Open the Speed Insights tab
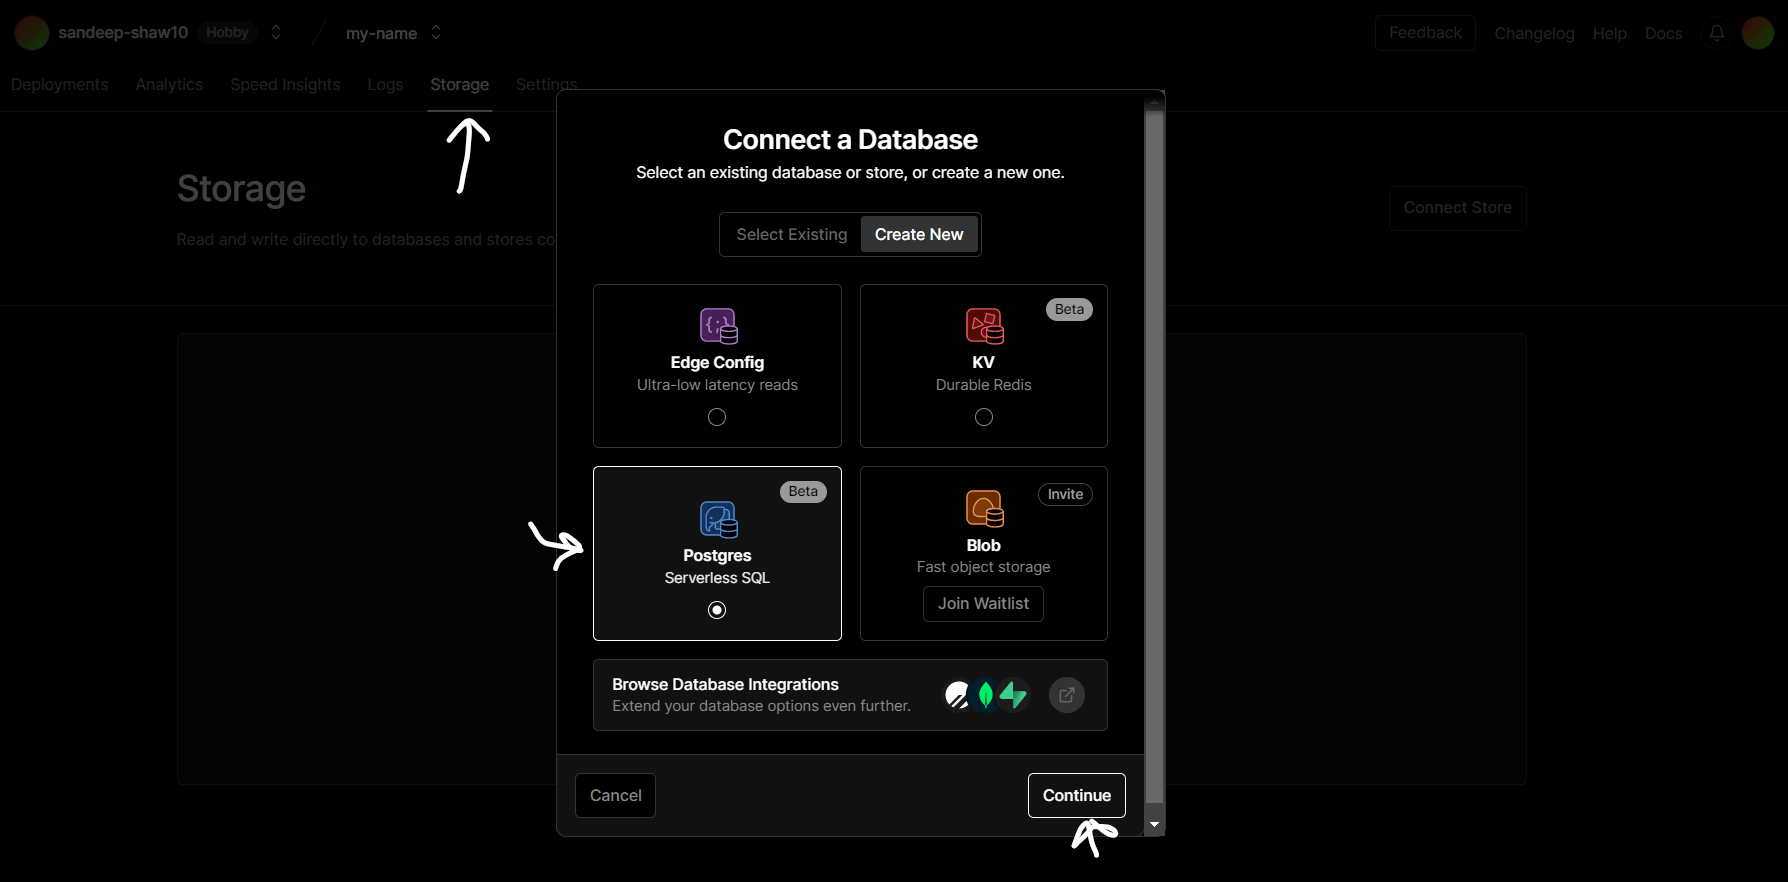 (x=285, y=85)
